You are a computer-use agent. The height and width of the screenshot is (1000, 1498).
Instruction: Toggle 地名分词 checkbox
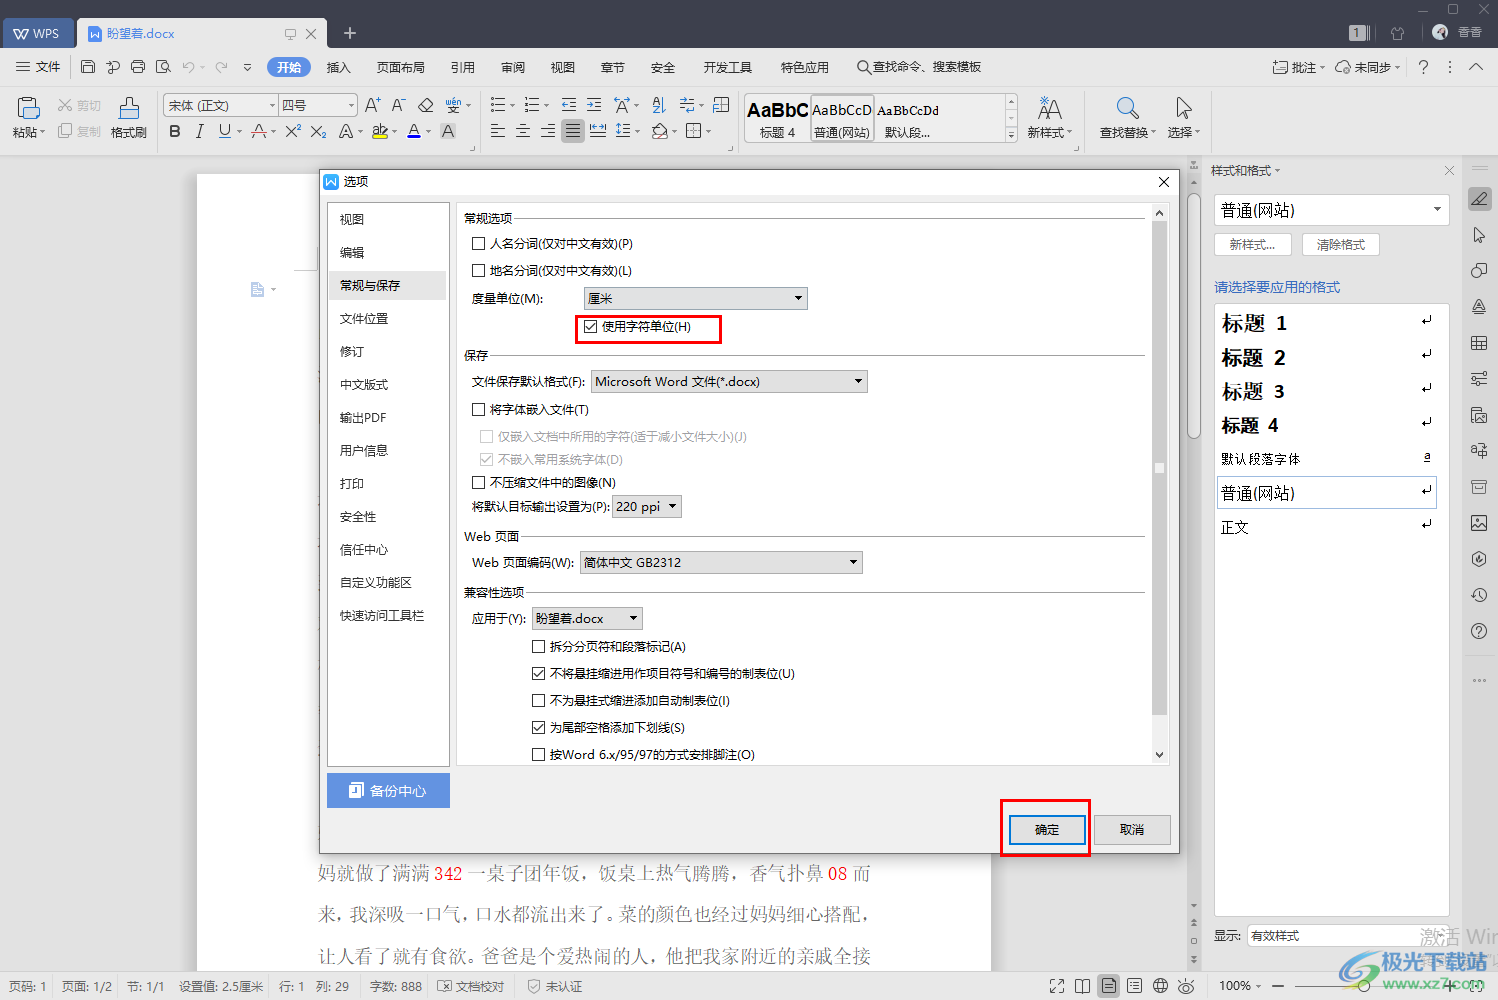479,270
